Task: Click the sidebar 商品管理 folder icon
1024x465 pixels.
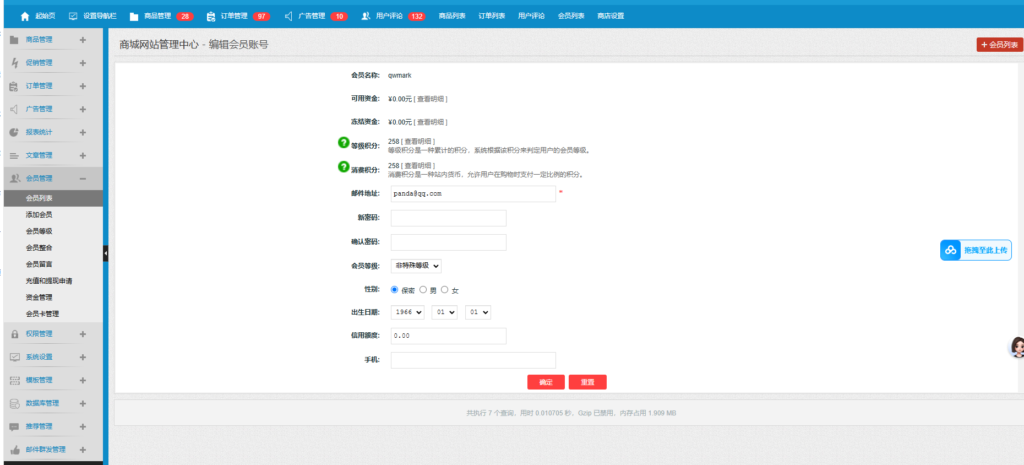Action: coord(14,40)
